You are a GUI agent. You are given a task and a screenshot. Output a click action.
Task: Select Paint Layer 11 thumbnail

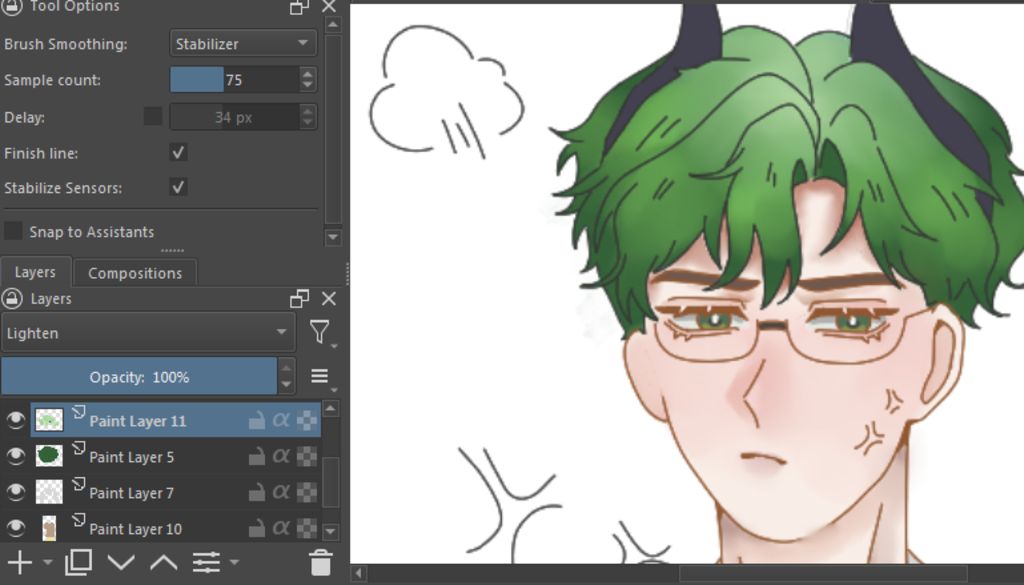point(49,420)
